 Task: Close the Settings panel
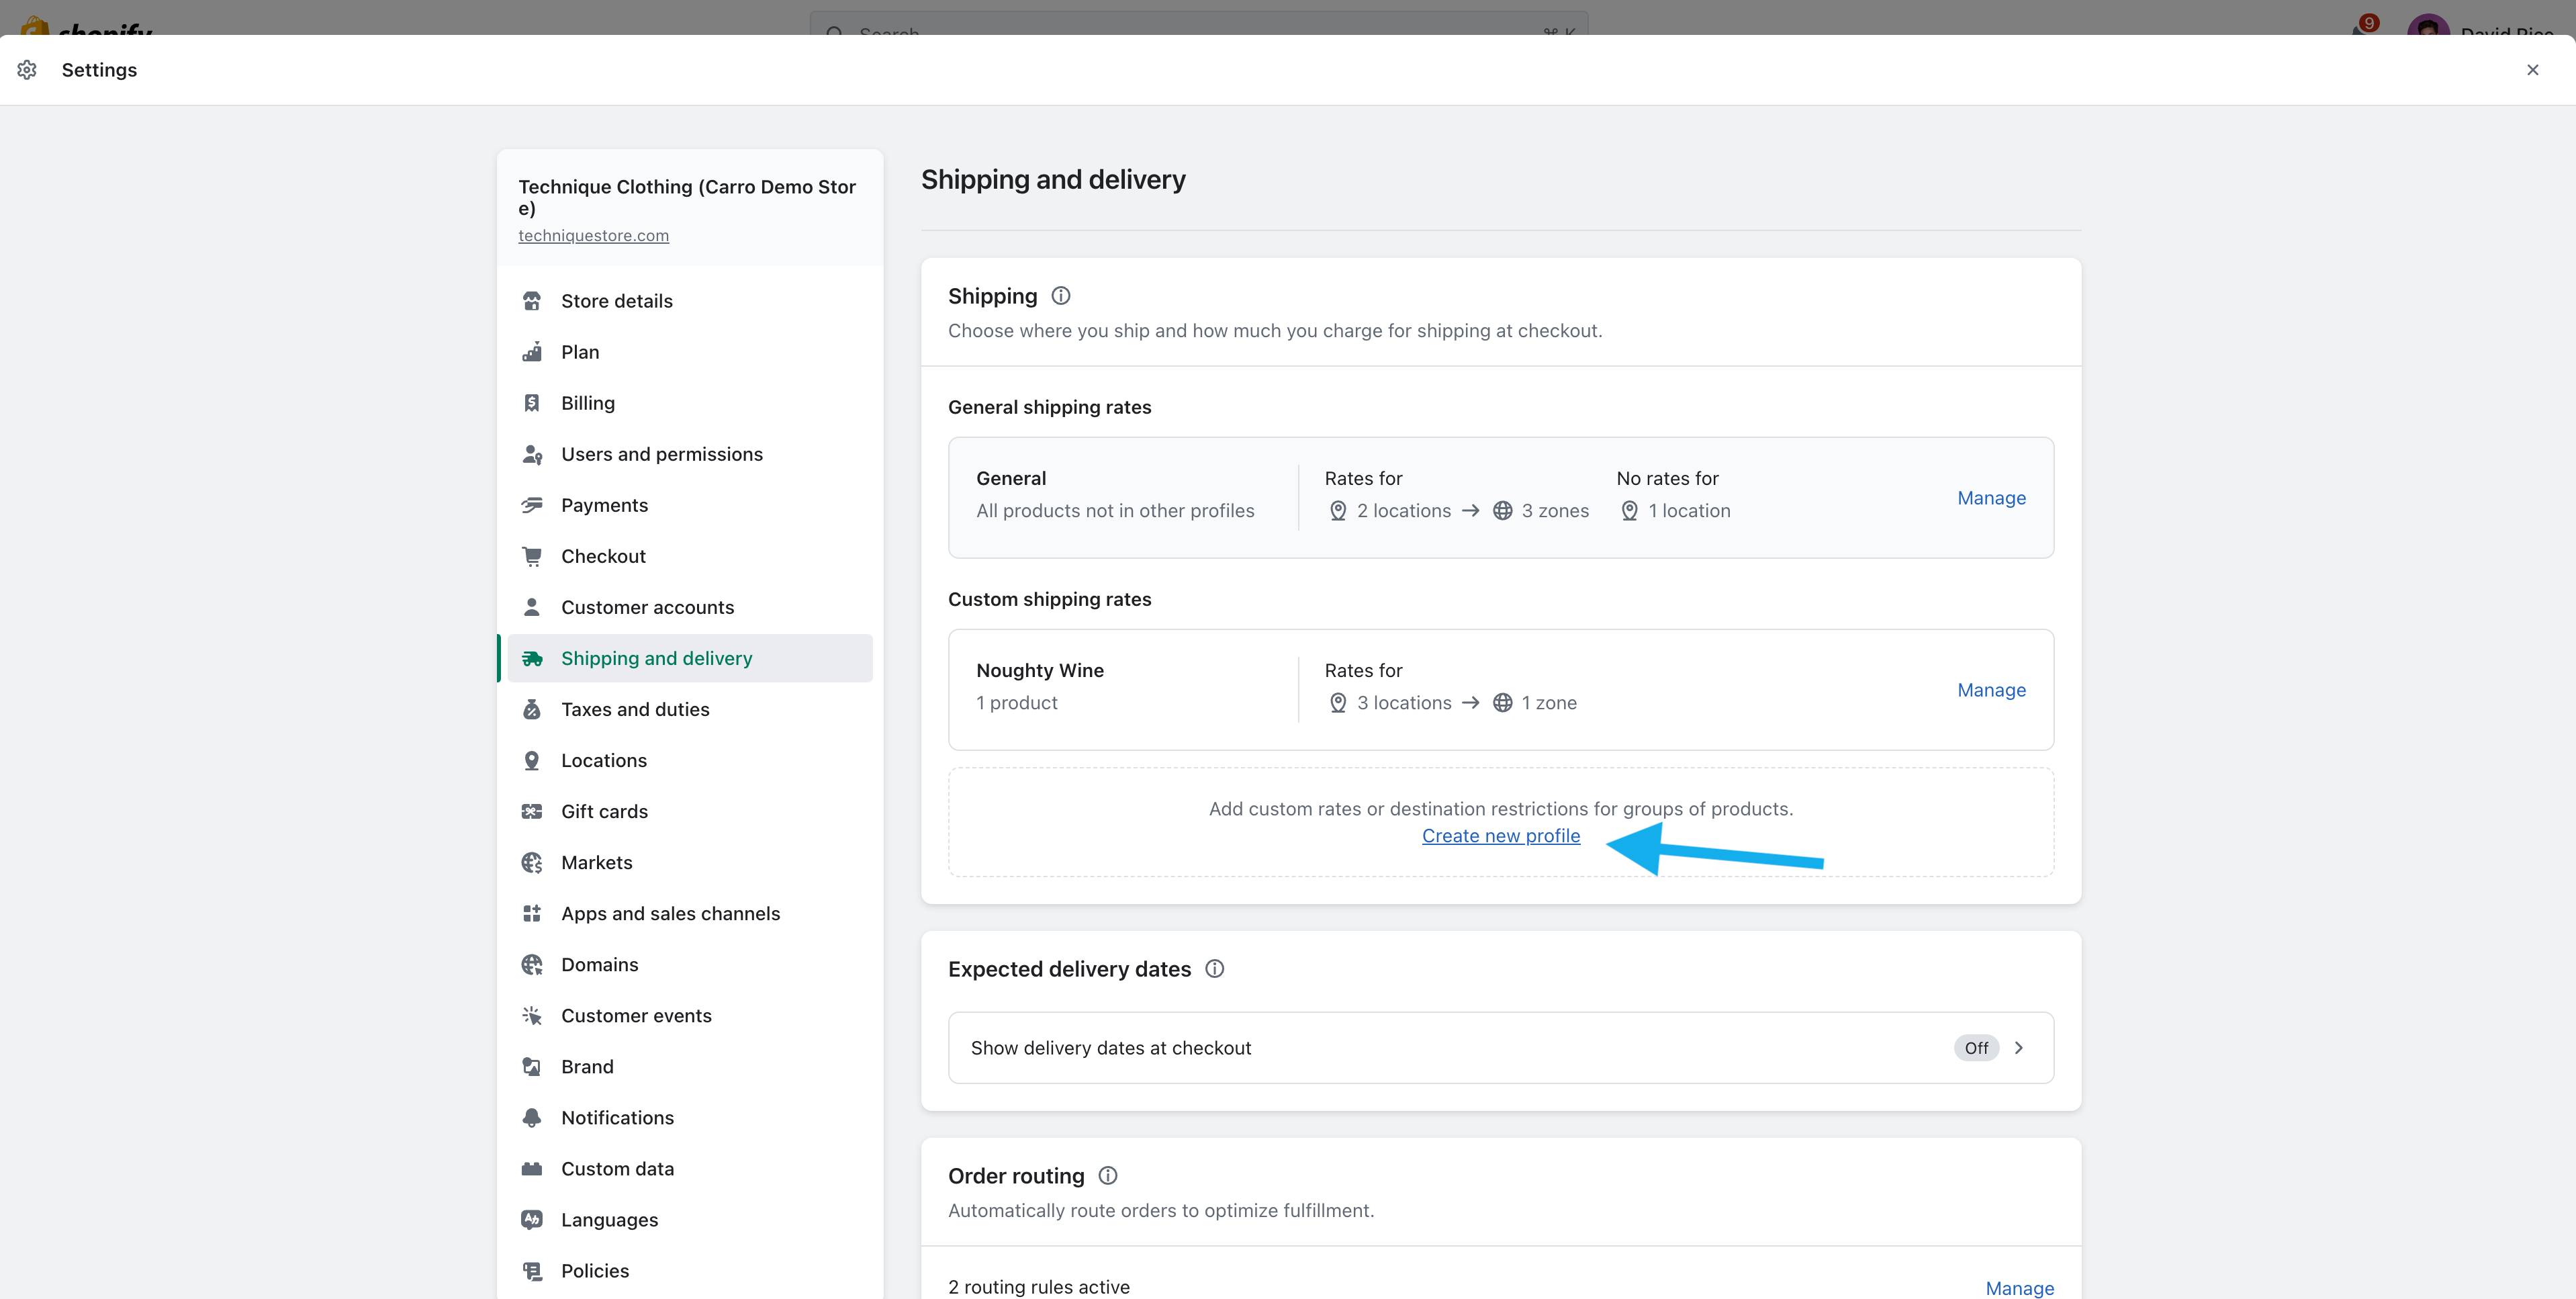(x=2532, y=70)
